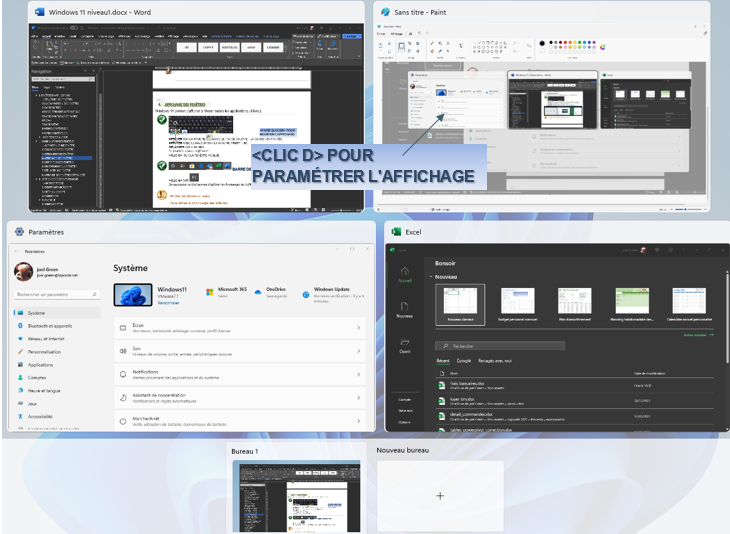730x534 pixels.
Task: Click the Son speaker icon in Paramètres
Action: point(123,351)
